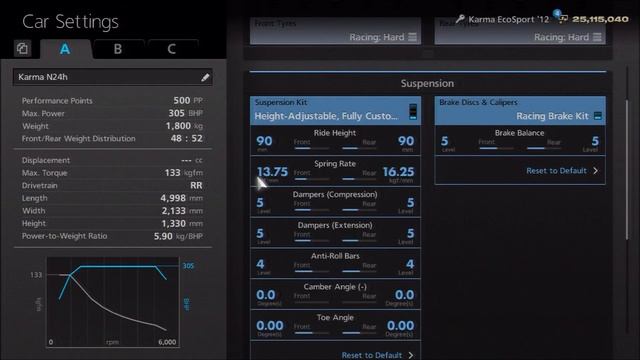Adjust Brake Balance rear slider
The height and width of the screenshot is (360, 640).
point(544,148)
